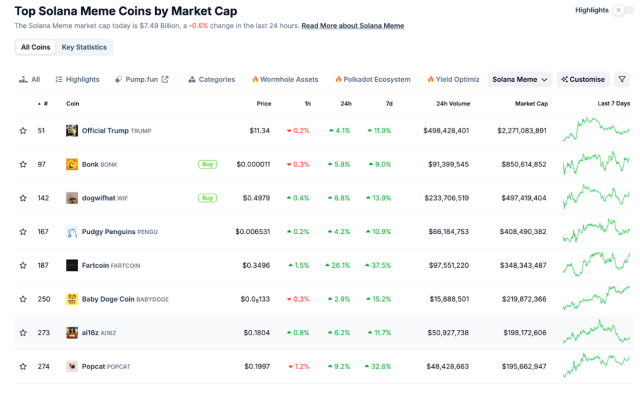Click the ai16z coin logo
640x396 pixels.
[x=72, y=333]
